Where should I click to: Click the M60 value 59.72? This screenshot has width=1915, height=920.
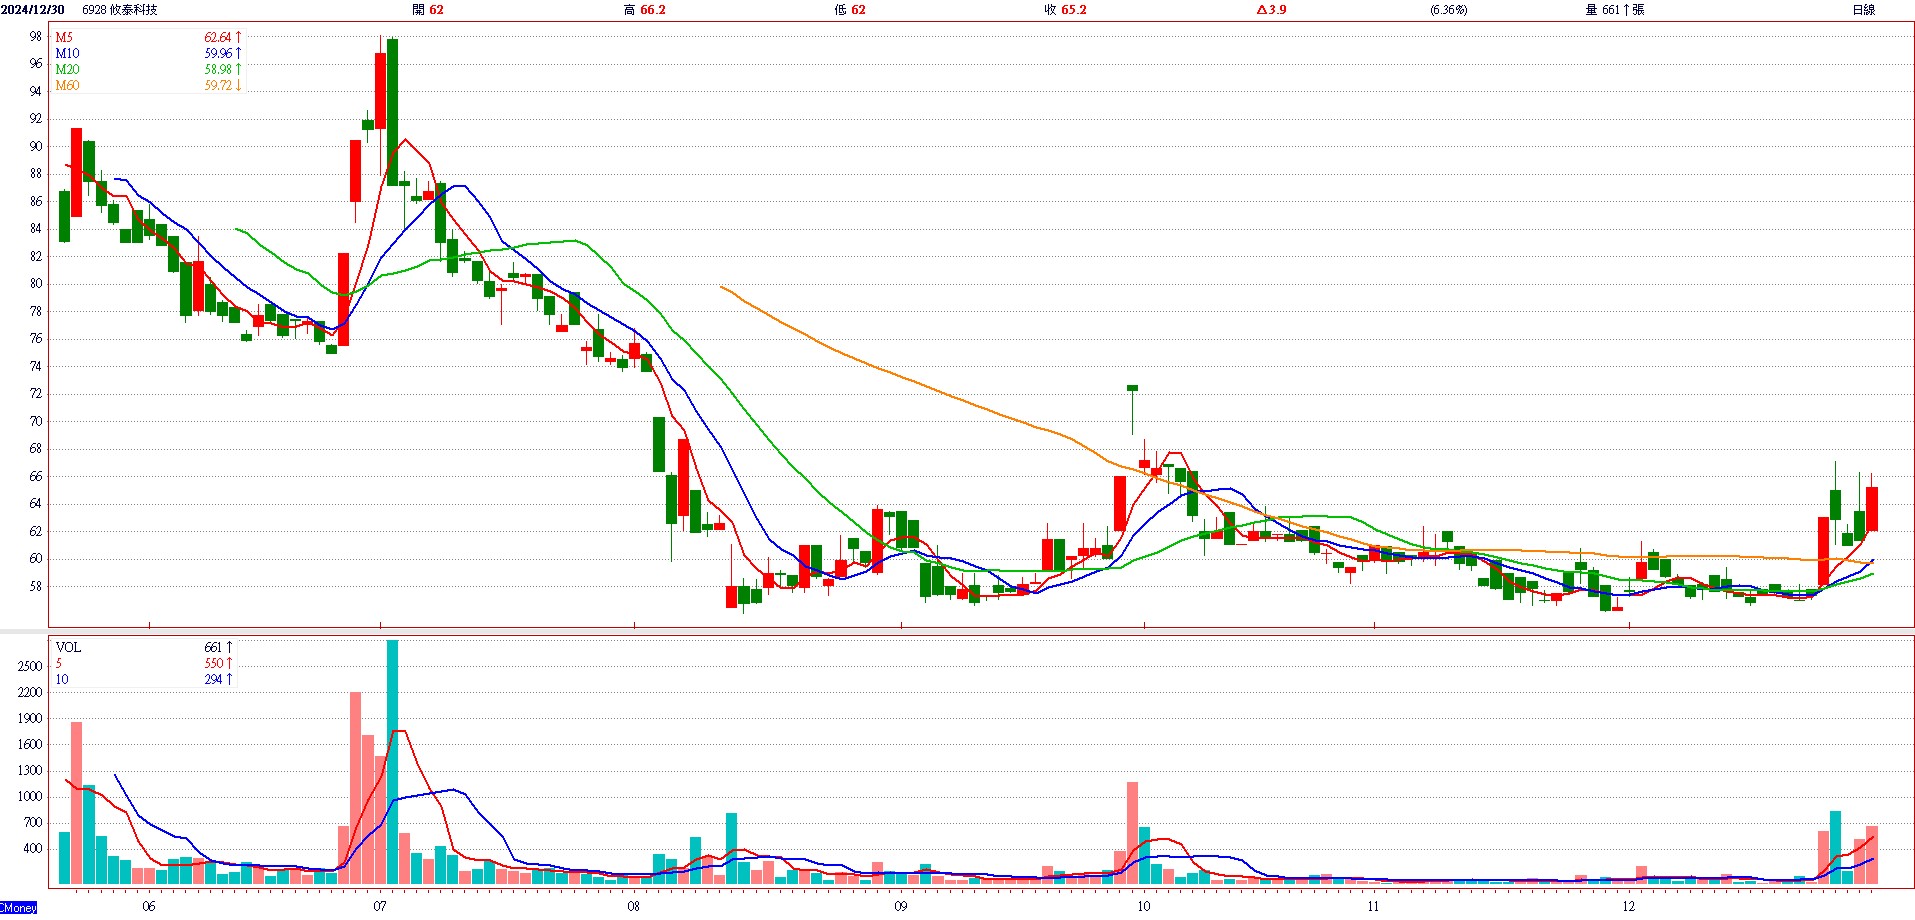click(x=218, y=86)
